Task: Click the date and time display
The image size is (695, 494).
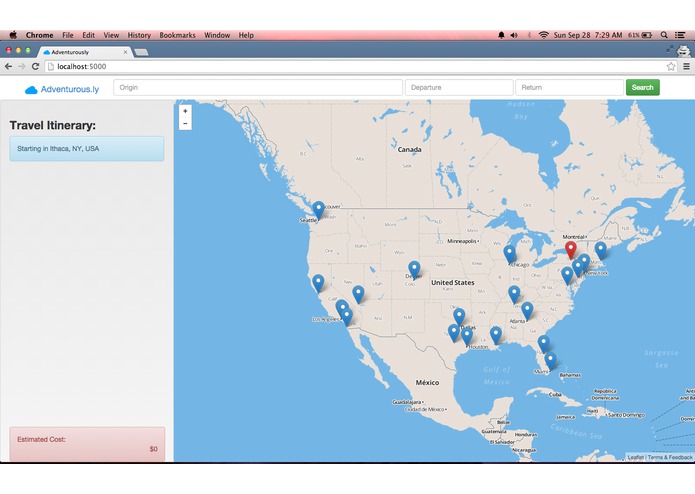Action: click(x=588, y=35)
